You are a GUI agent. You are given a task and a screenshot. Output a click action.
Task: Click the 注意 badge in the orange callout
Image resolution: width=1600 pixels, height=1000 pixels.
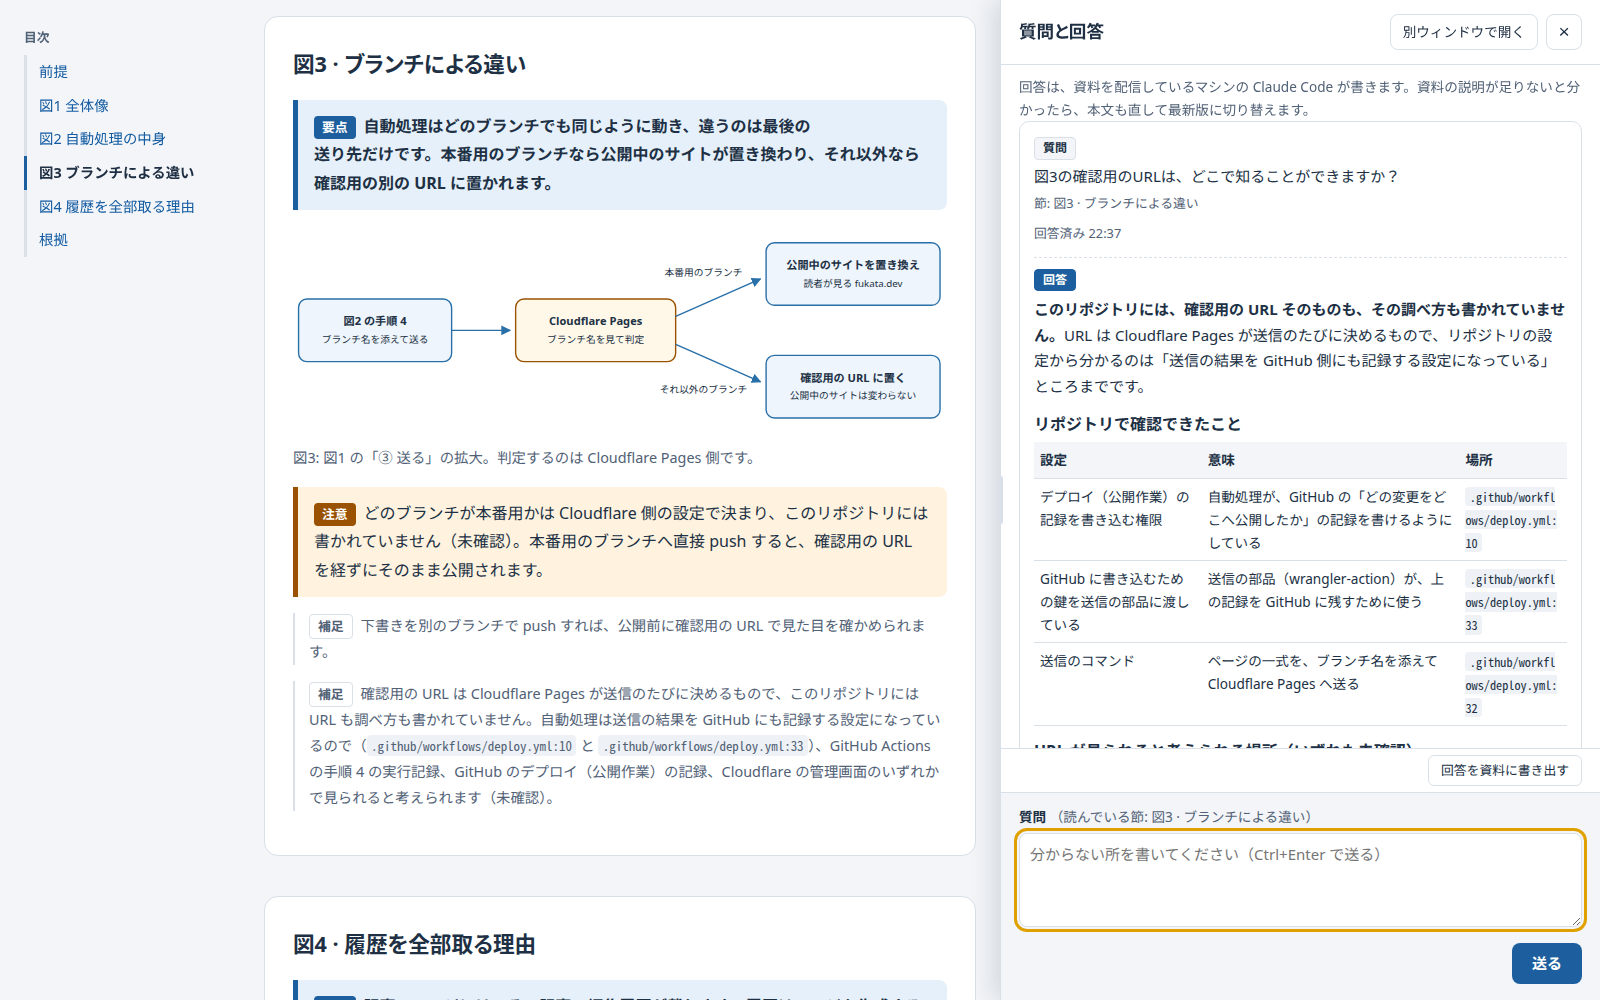[335, 514]
